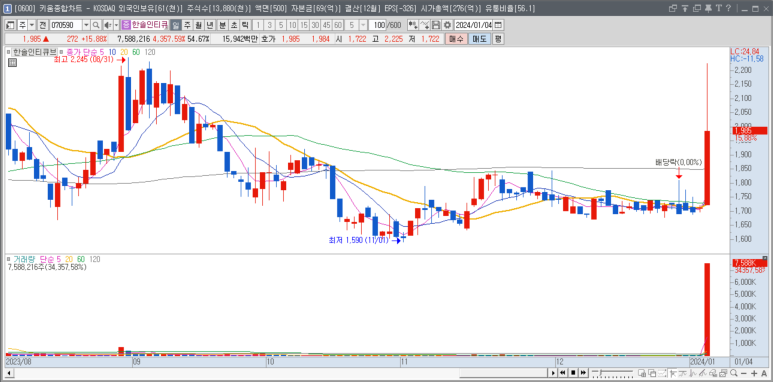This screenshot has height=382, width=773.
Task: Click the T font icon in title bar
Action: pos(719,8)
